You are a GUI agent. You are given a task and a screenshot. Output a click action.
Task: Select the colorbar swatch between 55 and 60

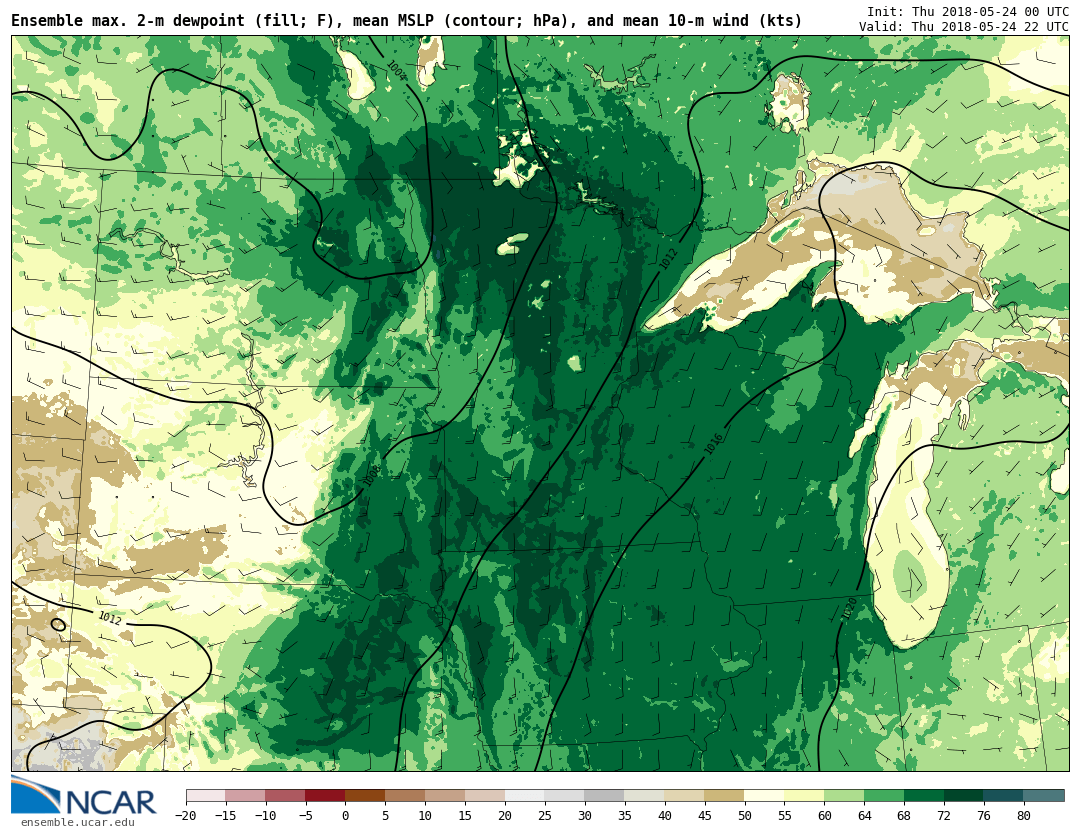click(x=805, y=796)
